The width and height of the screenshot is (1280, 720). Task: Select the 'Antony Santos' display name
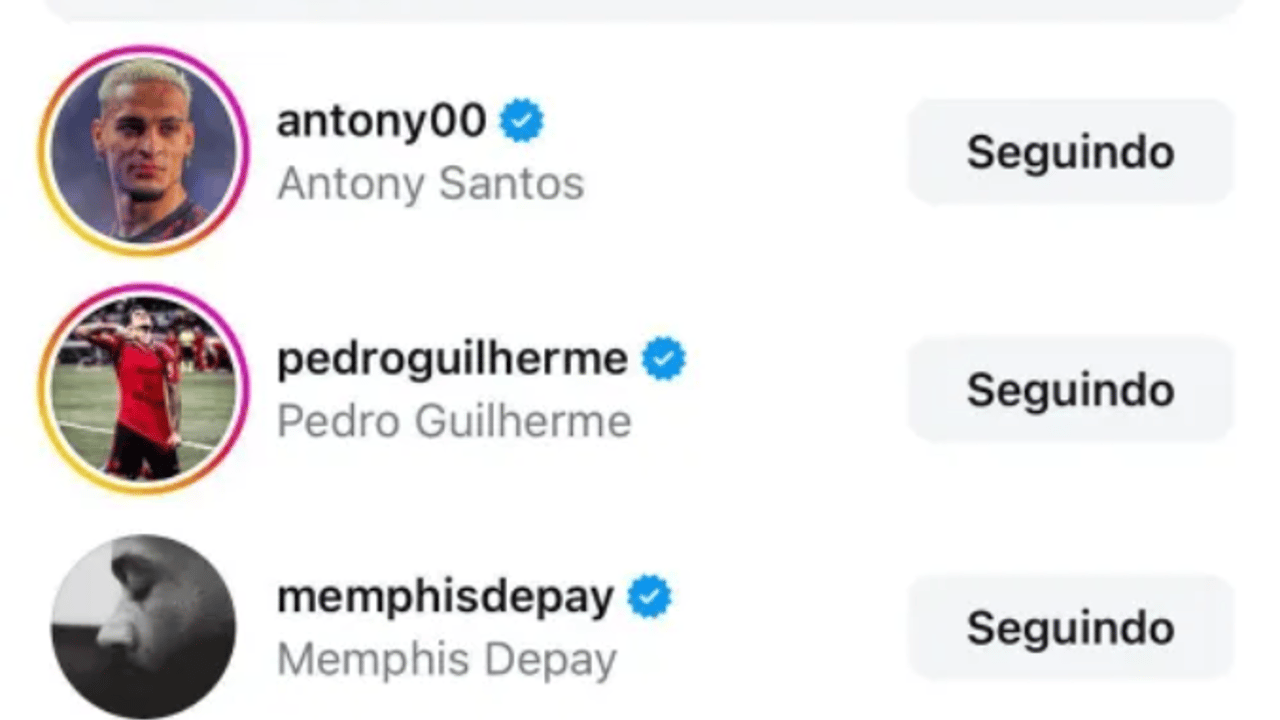(x=430, y=184)
